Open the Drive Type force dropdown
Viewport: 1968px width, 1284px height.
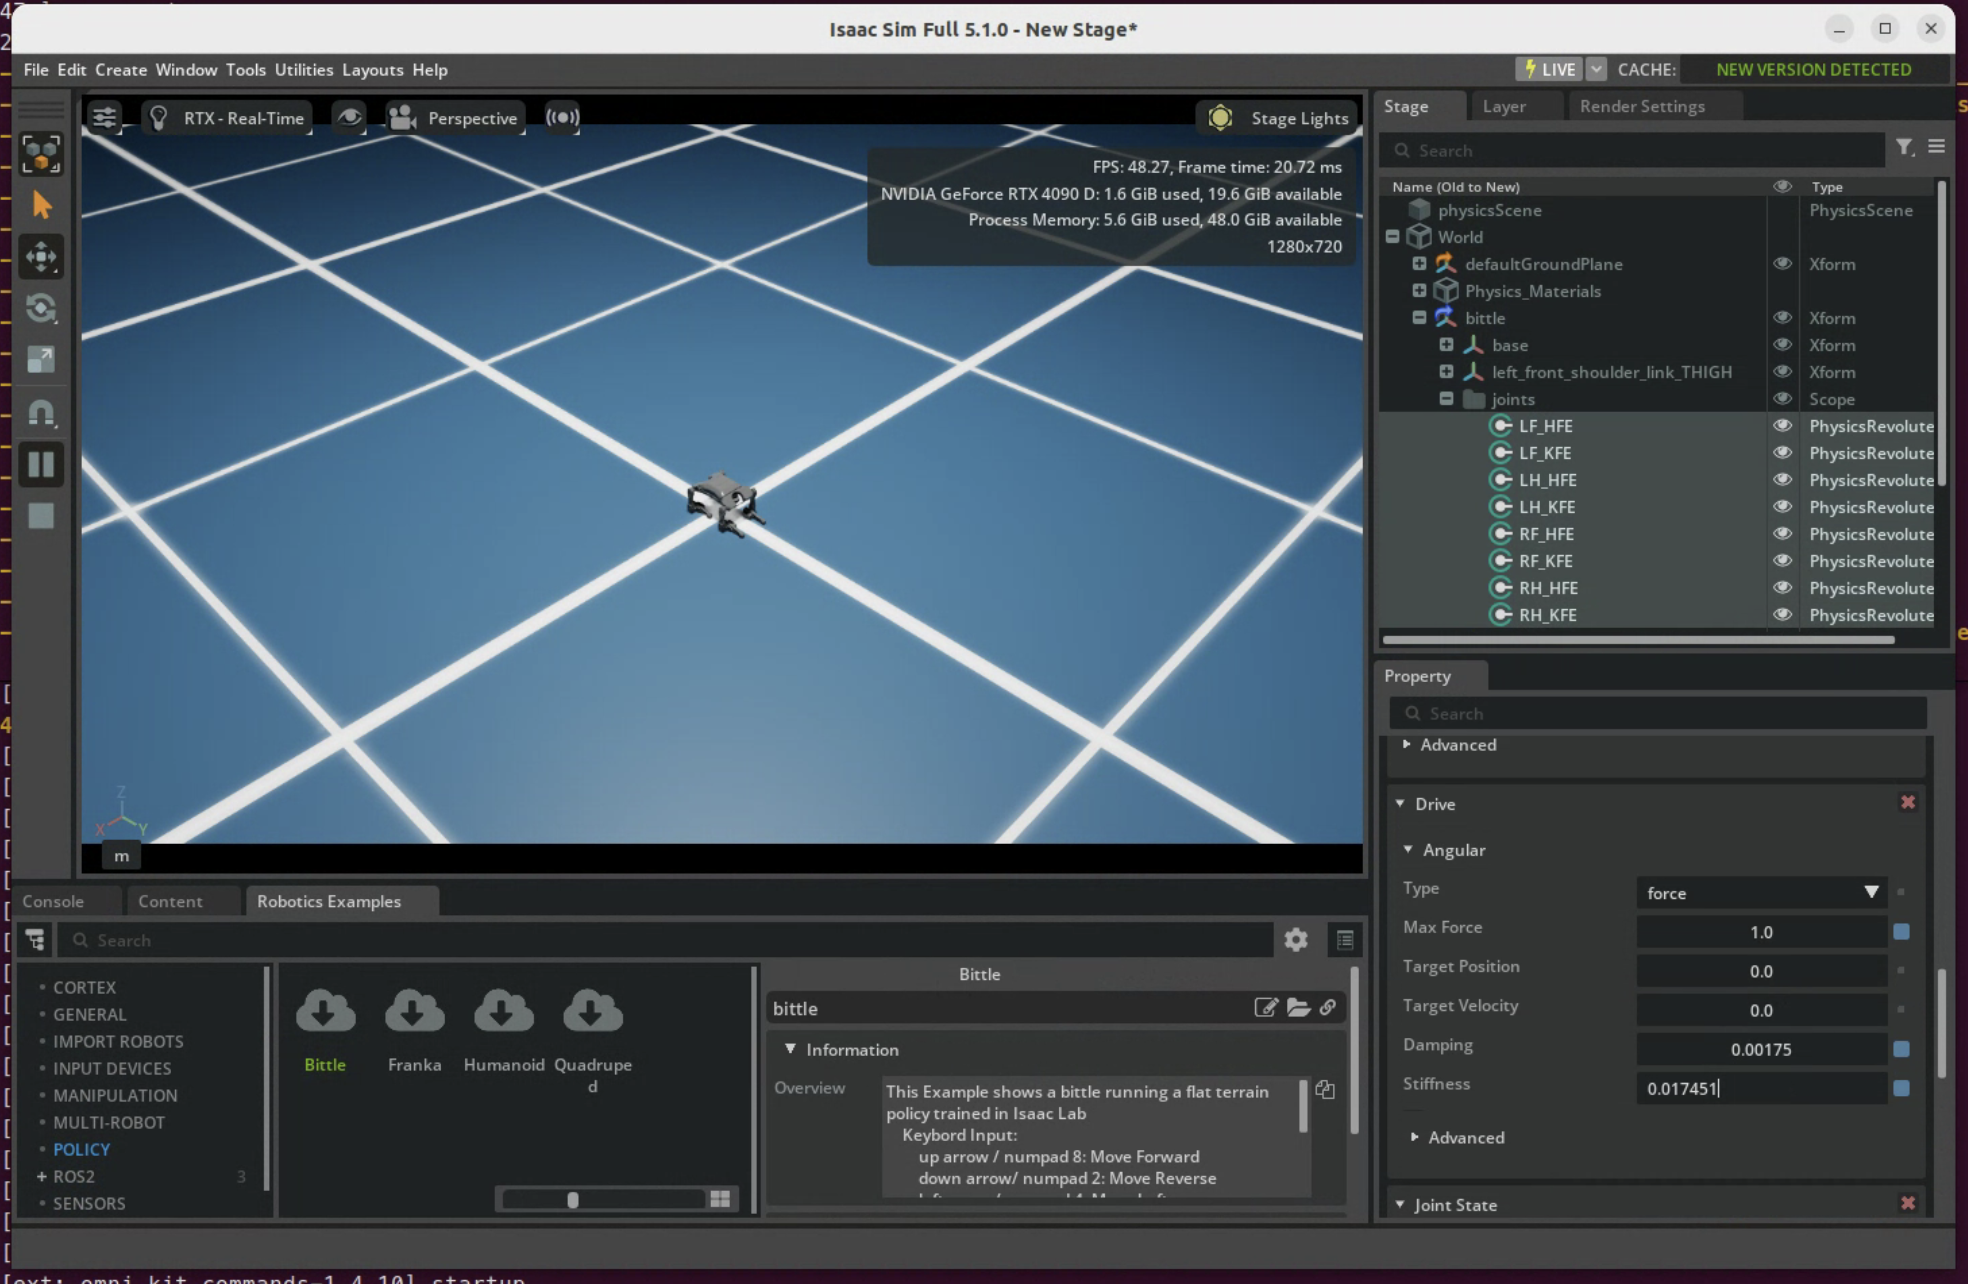coord(1761,892)
